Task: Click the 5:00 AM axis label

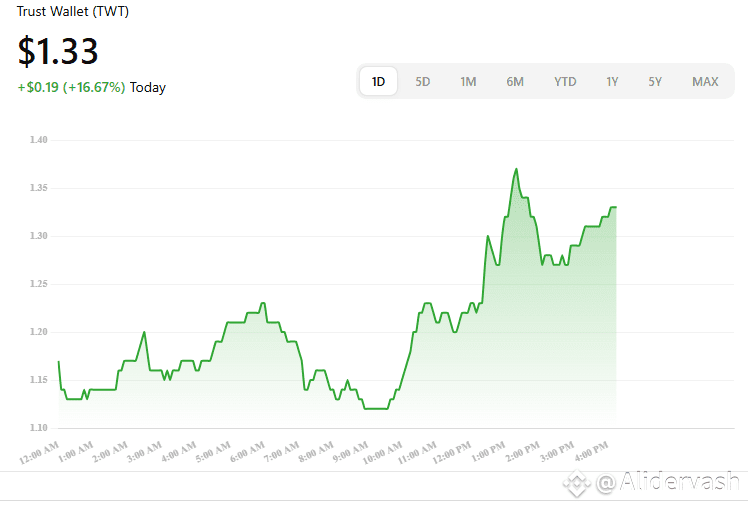Action: (213, 452)
